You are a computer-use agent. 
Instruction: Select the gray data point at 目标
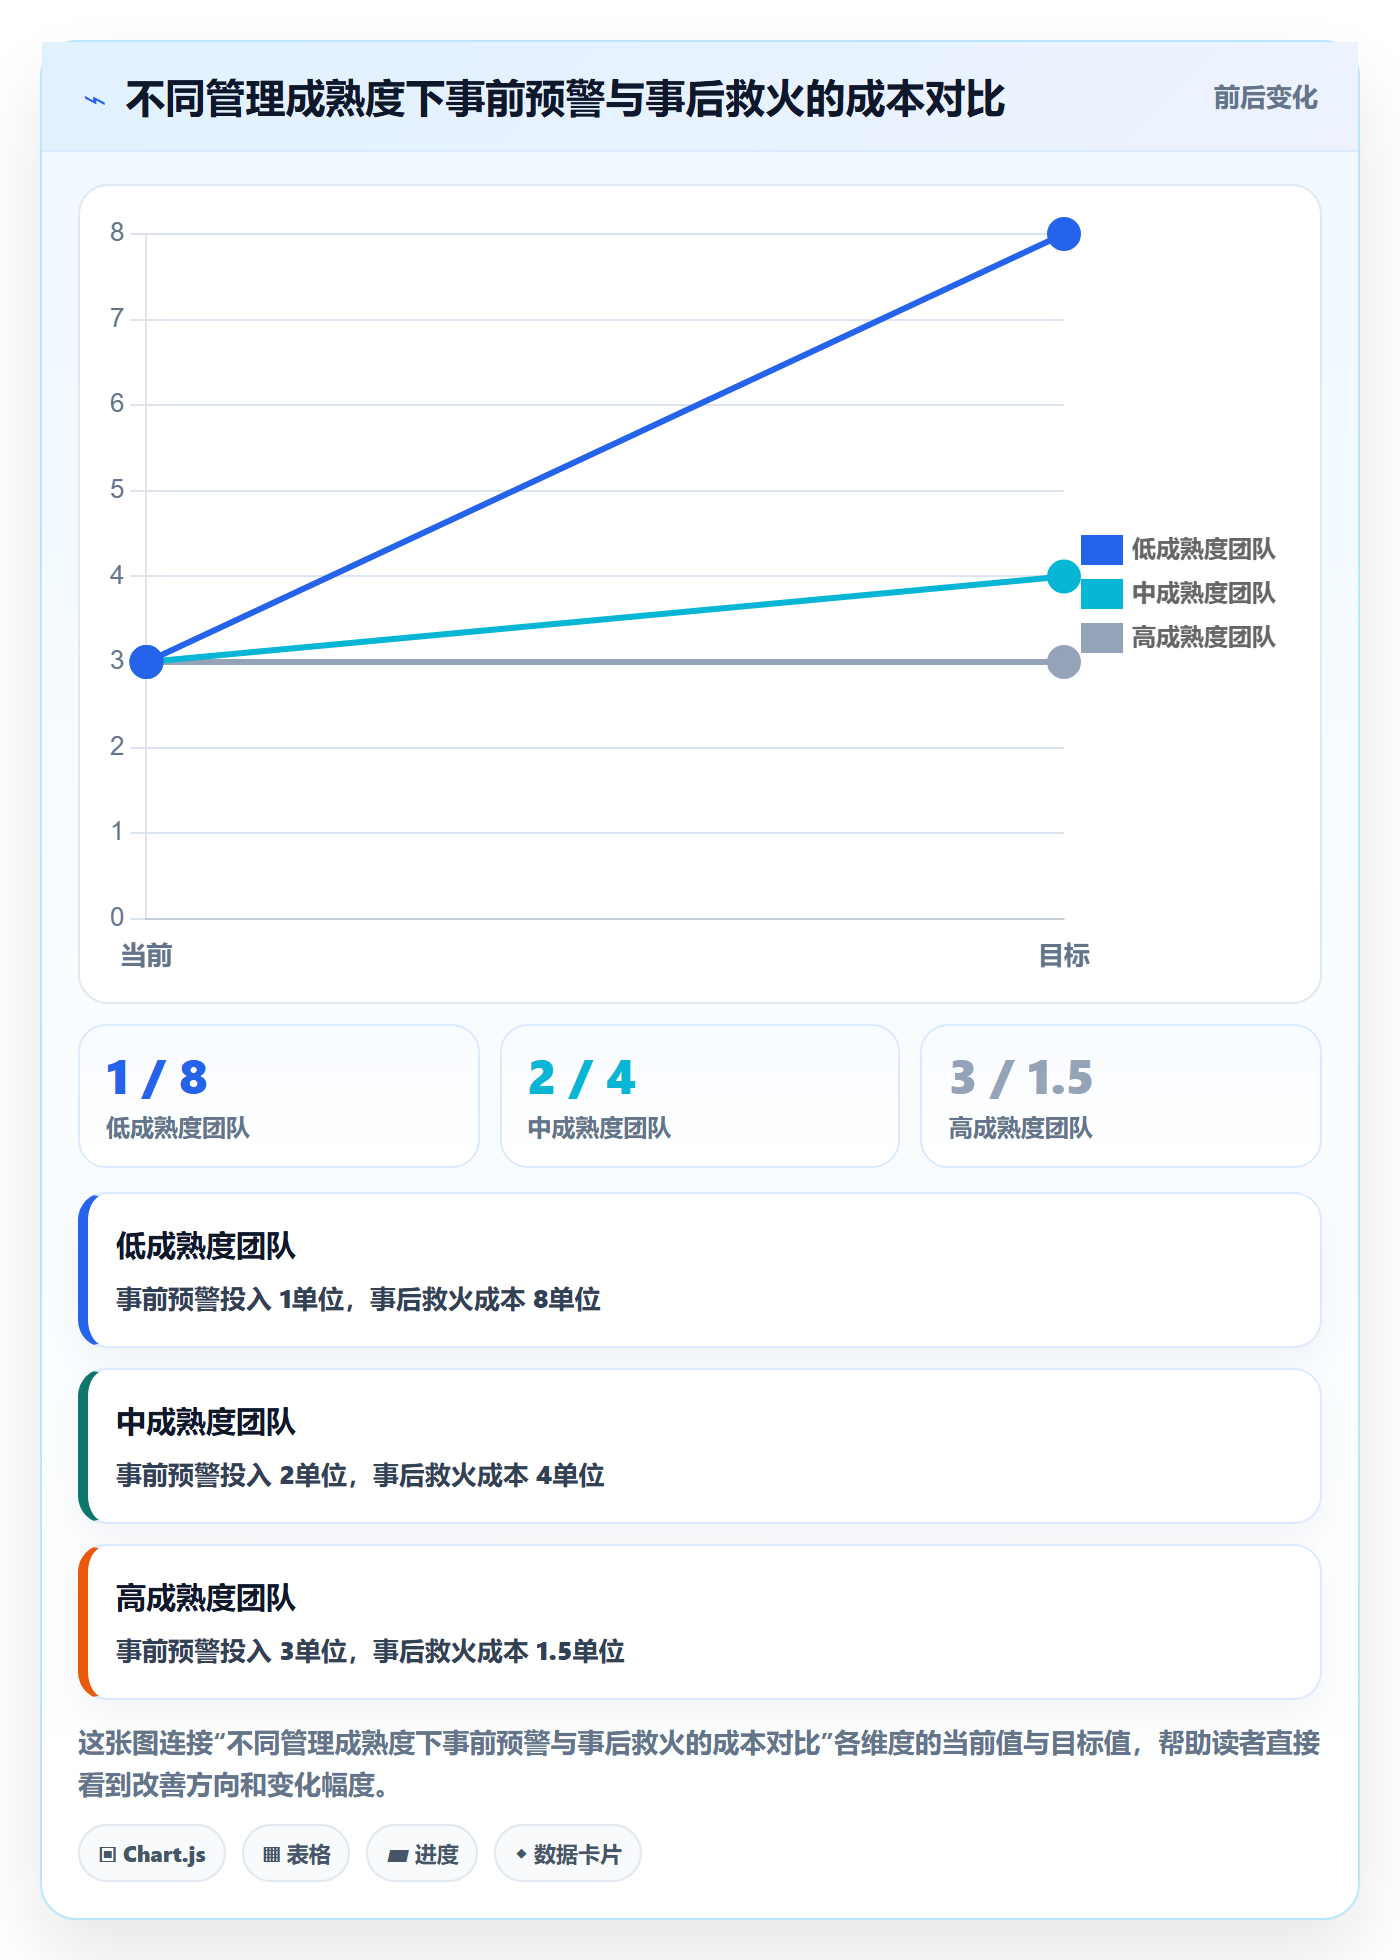coord(1064,662)
